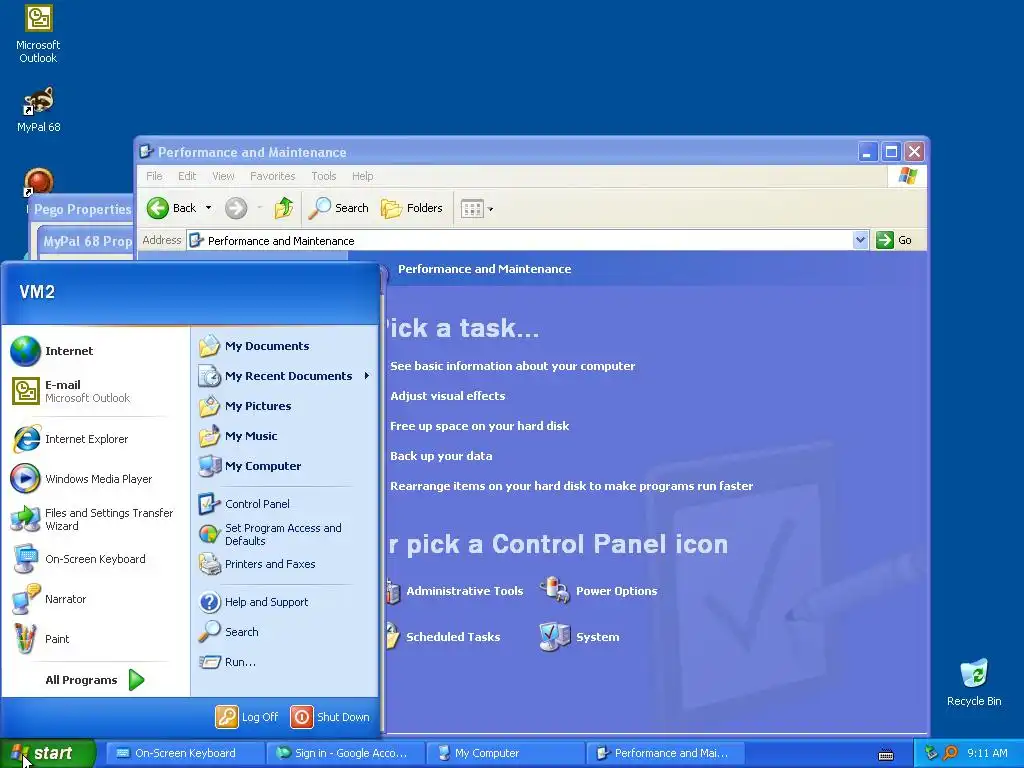Click Free up space on your hard disk

click(x=480, y=426)
